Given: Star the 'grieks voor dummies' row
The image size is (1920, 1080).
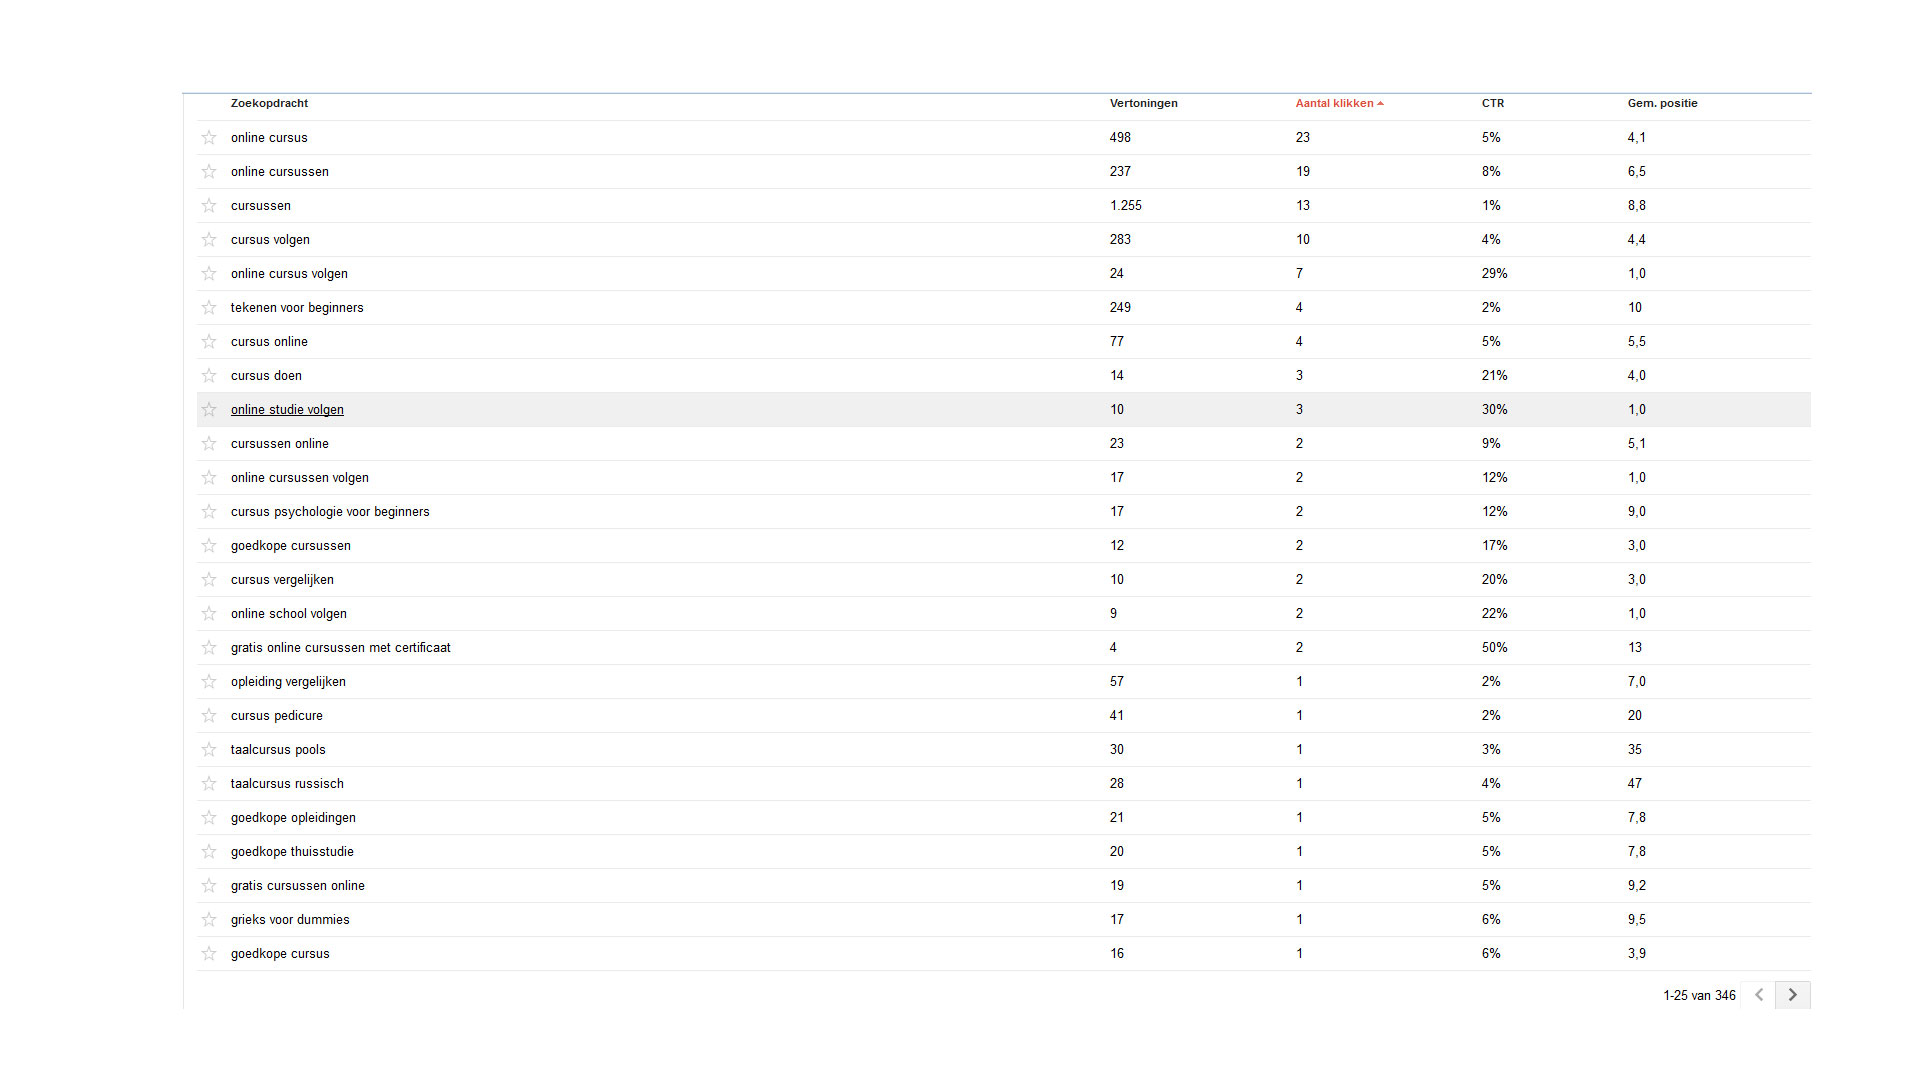Looking at the screenshot, I should point(209,920).
